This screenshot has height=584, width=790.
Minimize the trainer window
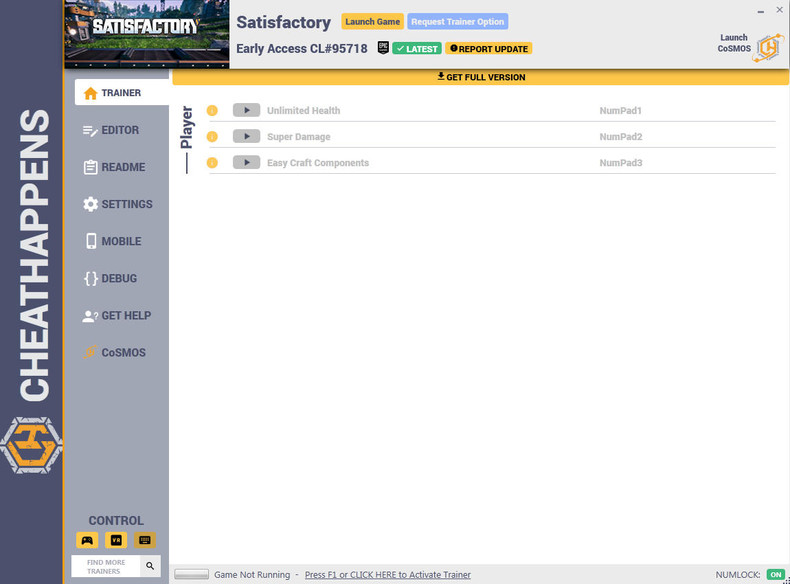tap(760, 11)
